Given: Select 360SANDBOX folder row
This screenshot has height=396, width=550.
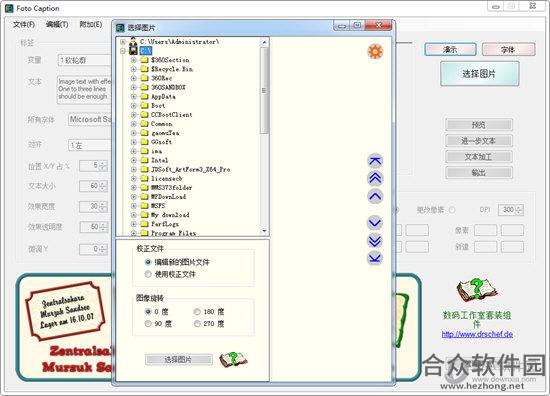Looking at the screenshot, I should (168, 87).
